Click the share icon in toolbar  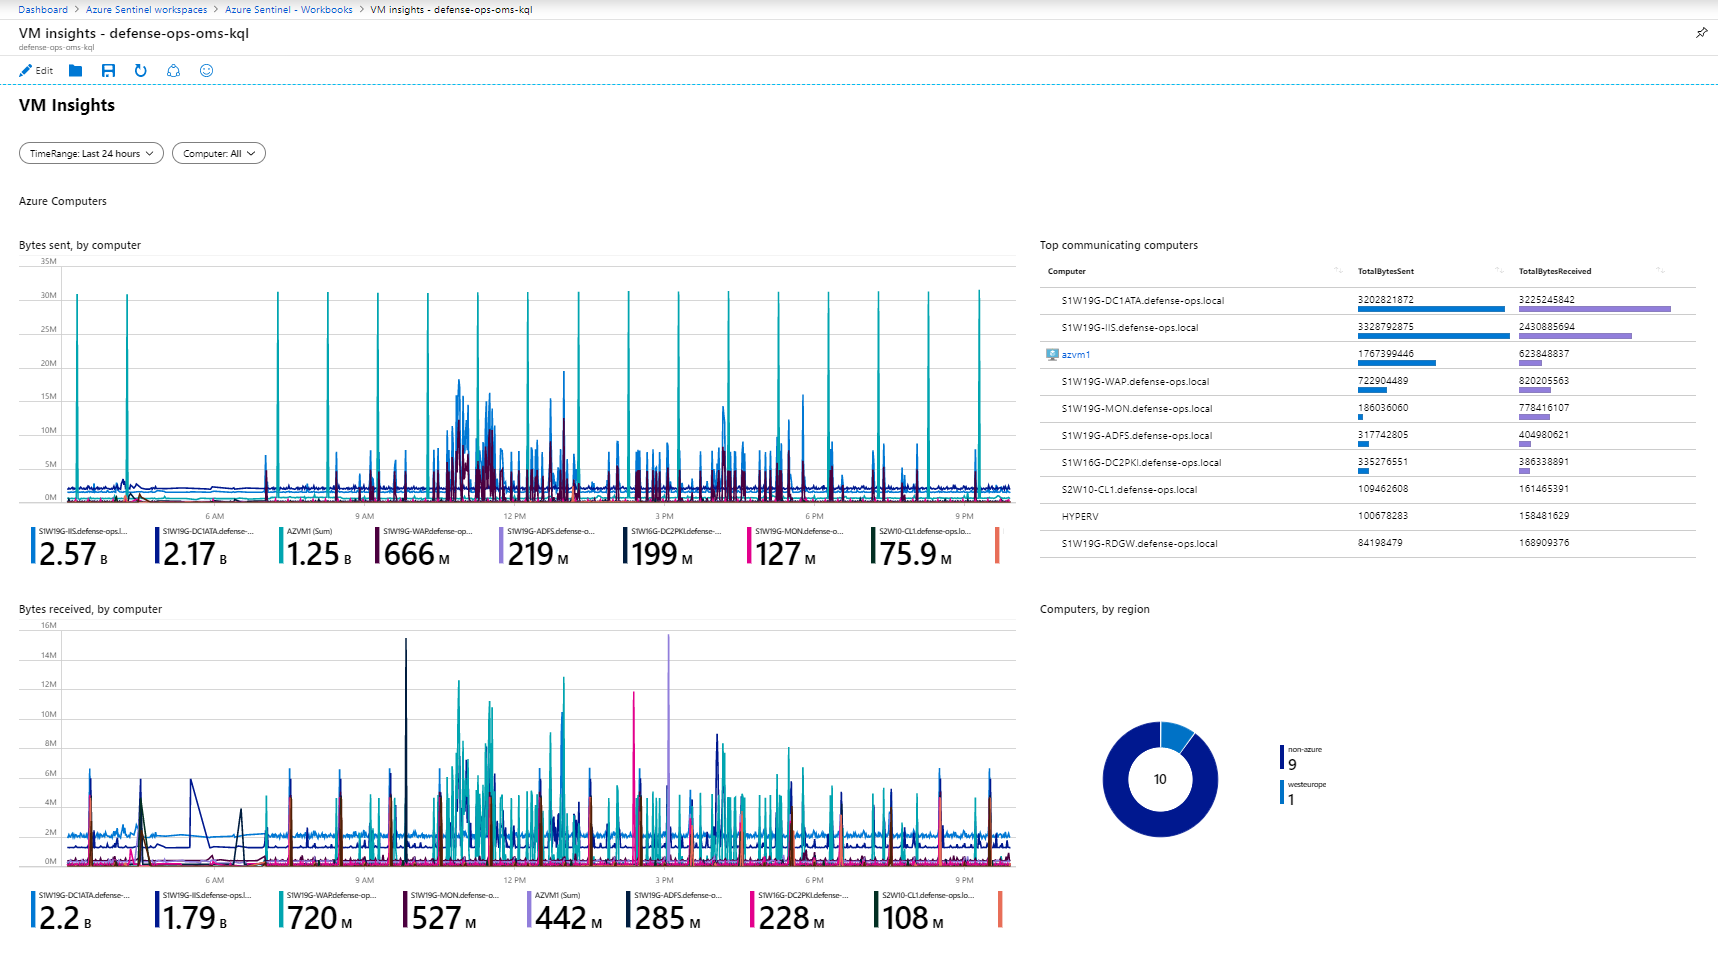pyautogui.click(x=173, y=71)
